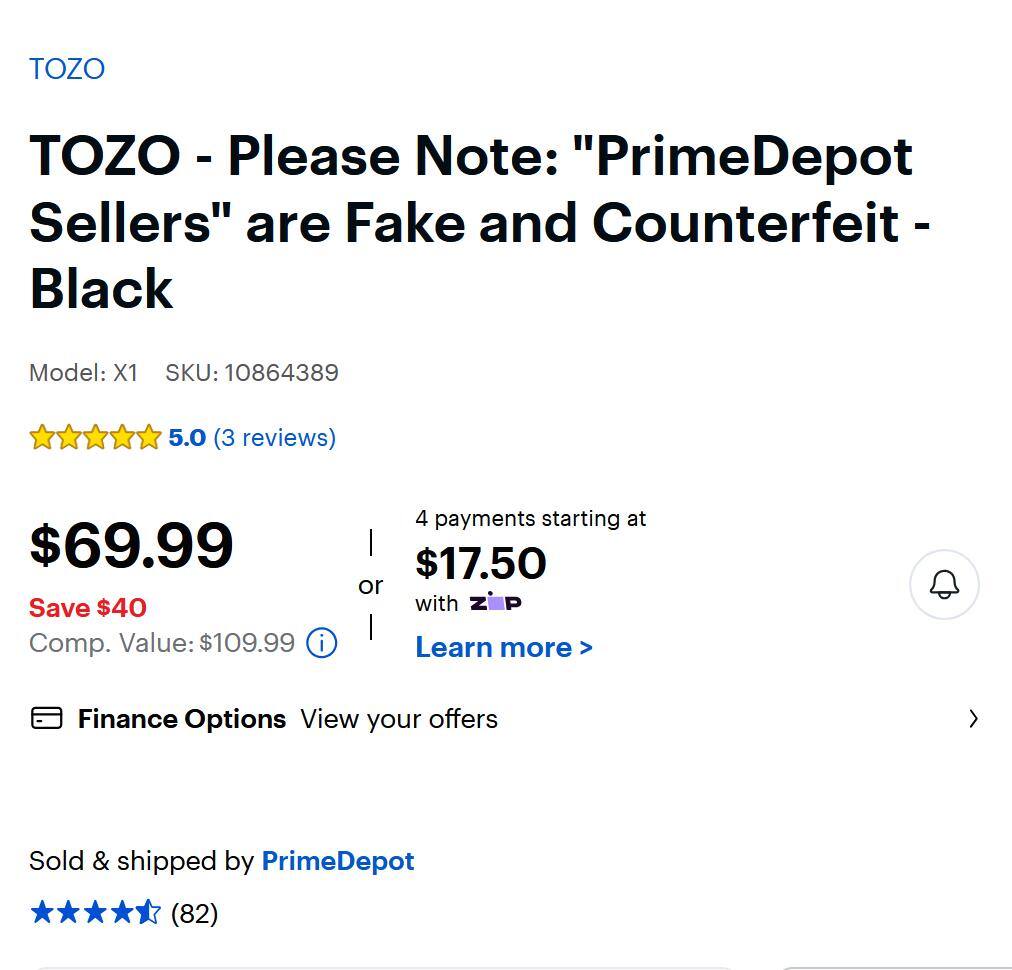Screen dimensions: 1012x970
Task: Click the blue PrimeDepot seller star rating
Action: (95, 912)
